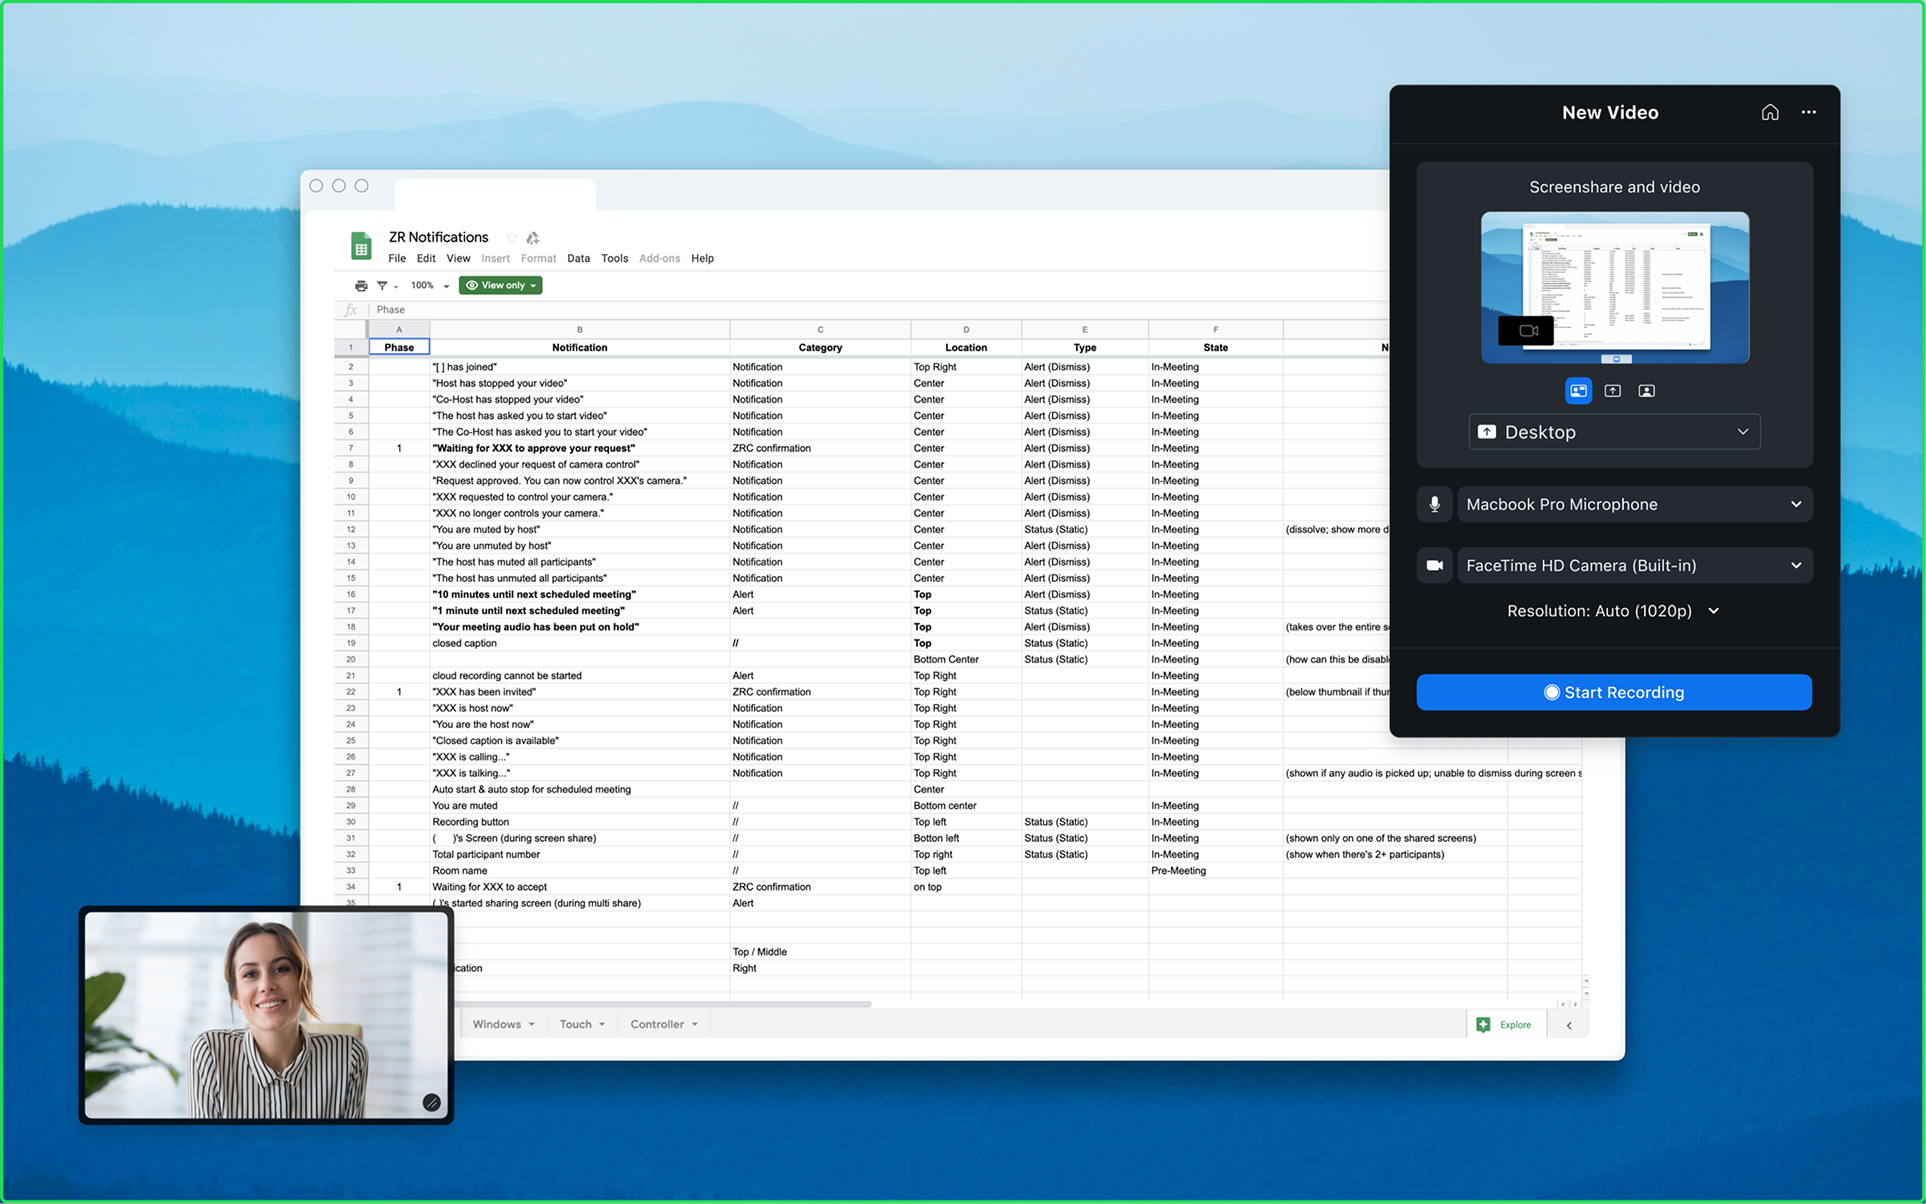Open the three-dot more options menu
The width and height of the screenshot is (1926, 1204).
(1808, 112)
